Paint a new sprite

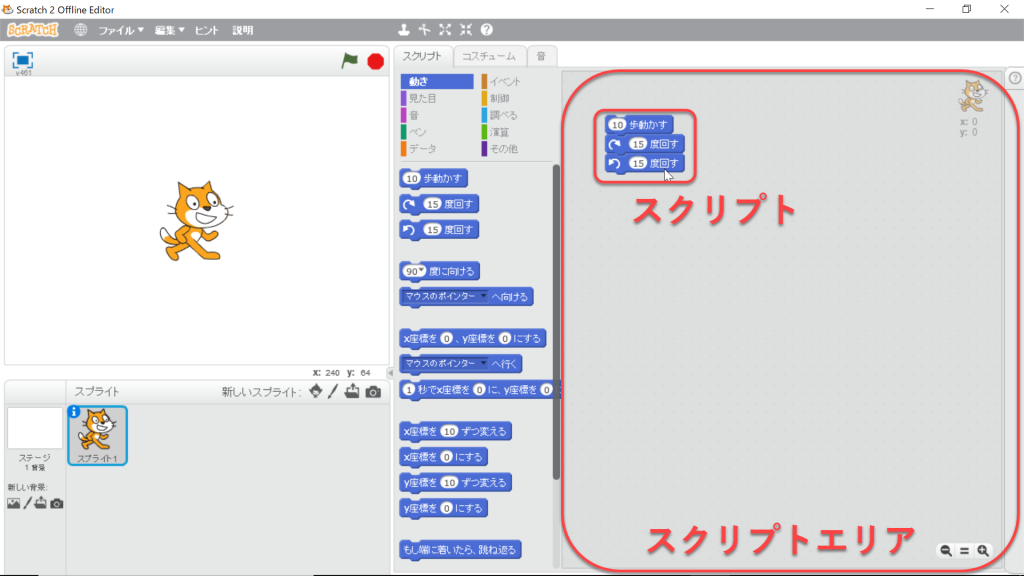coord(333,391)
